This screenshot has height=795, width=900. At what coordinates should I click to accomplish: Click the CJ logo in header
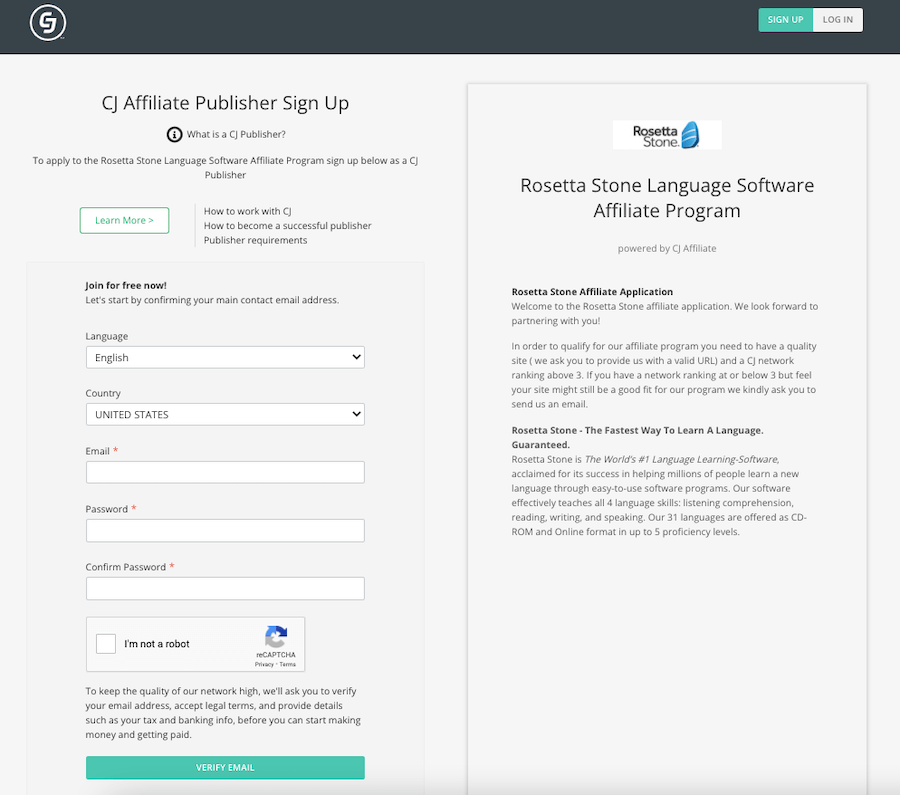pyautogui.click(x=48, y=23)
